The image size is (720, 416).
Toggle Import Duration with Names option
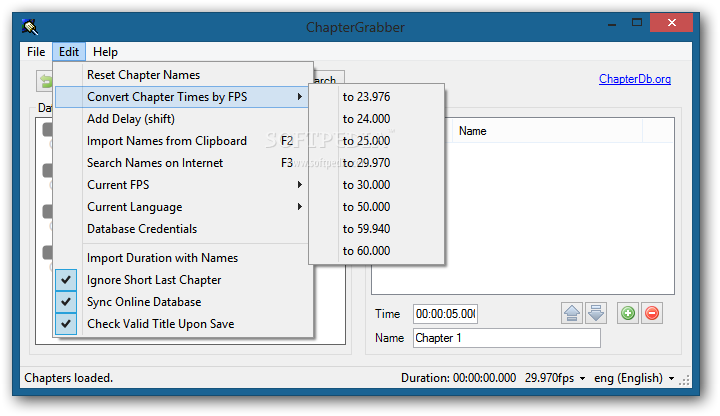coord(184,258)
